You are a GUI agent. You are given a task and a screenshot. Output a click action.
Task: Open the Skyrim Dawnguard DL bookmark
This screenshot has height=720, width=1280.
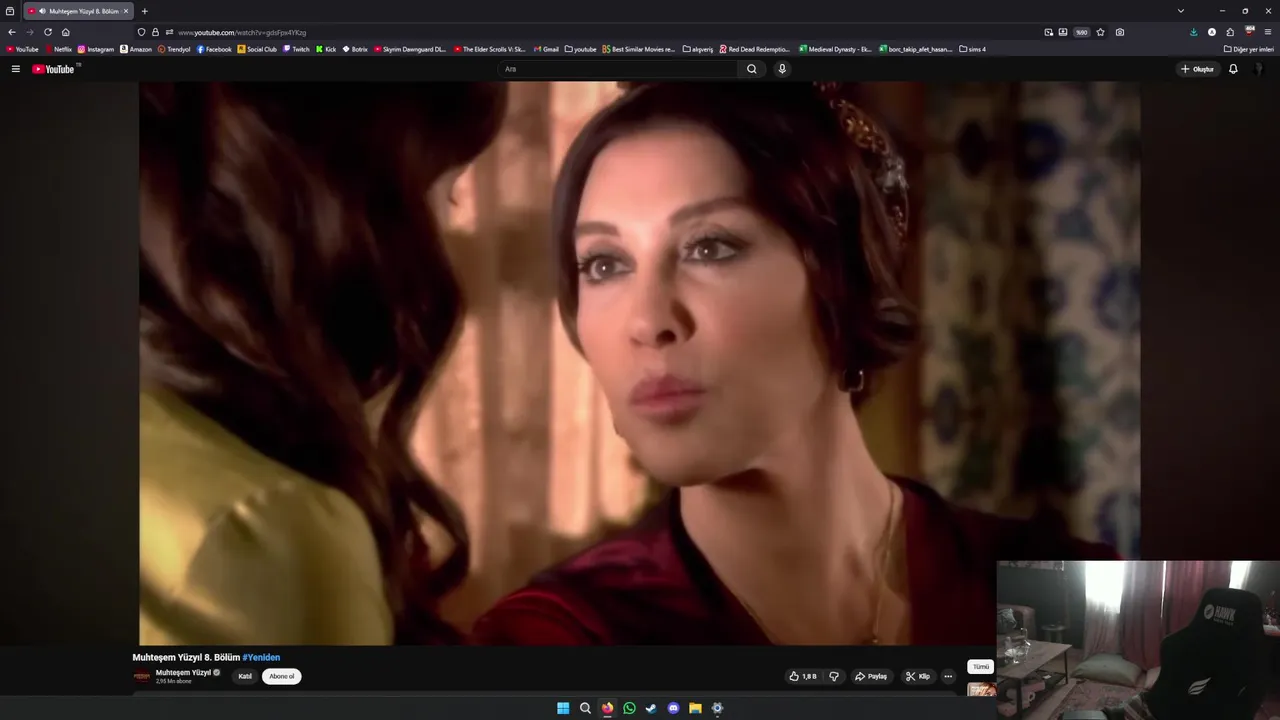coord(410,49)
